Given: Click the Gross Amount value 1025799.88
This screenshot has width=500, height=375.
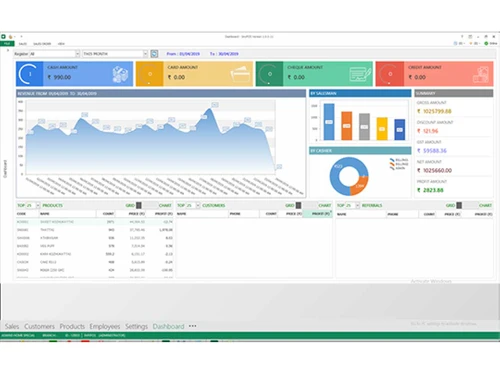Looking at the screenshot, I should pos(437,111).
